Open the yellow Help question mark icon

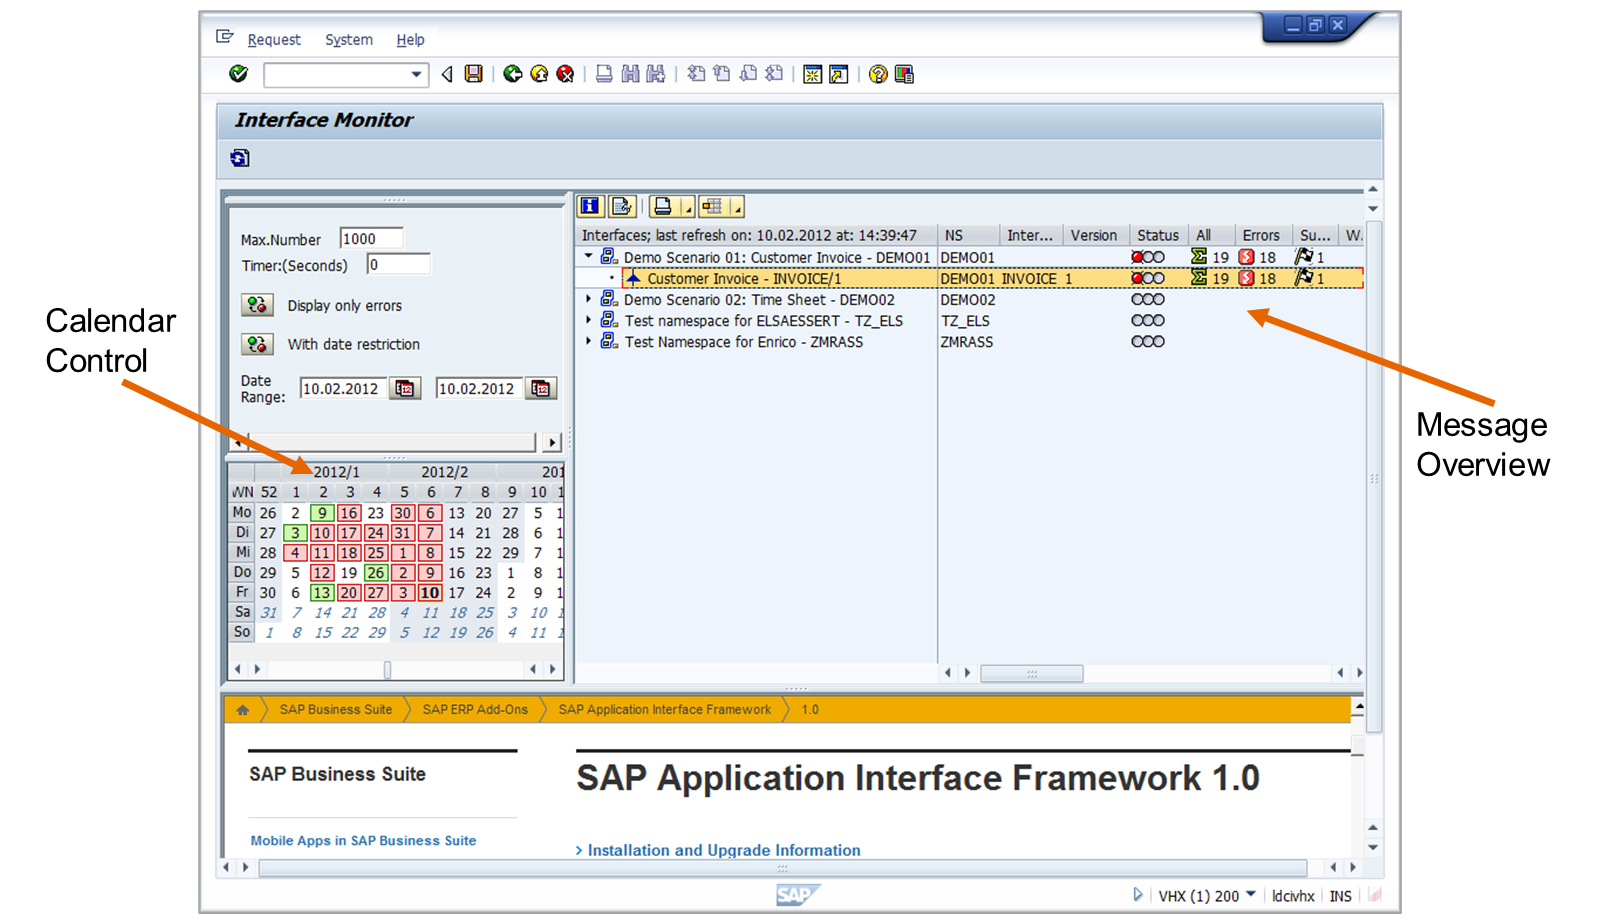click(x=878, y=74)
